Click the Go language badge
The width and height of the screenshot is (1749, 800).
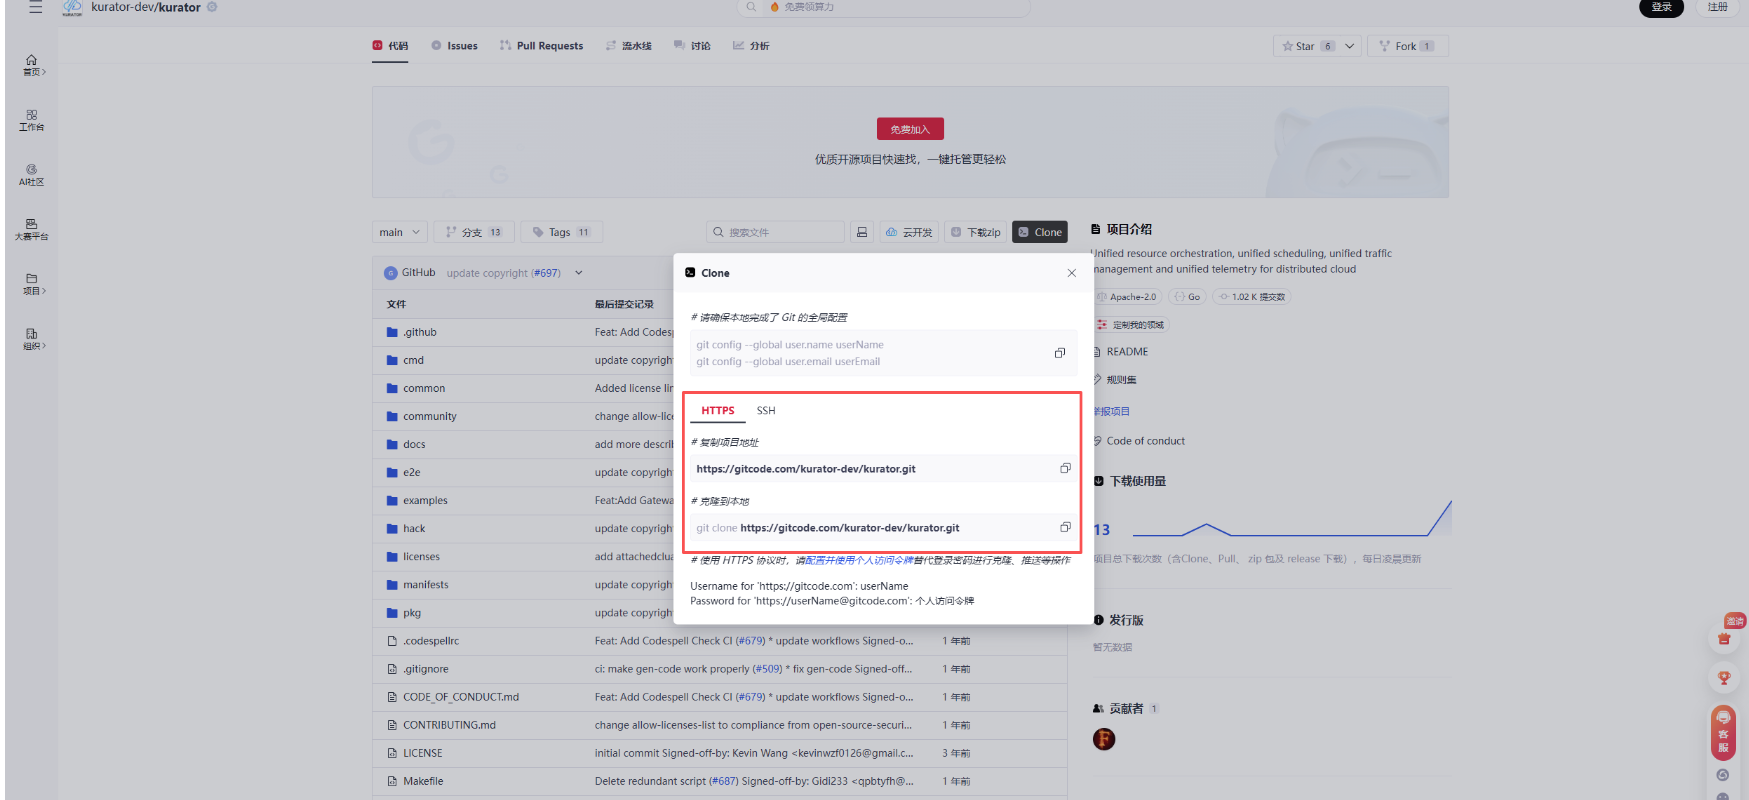tap(1187, 297)
